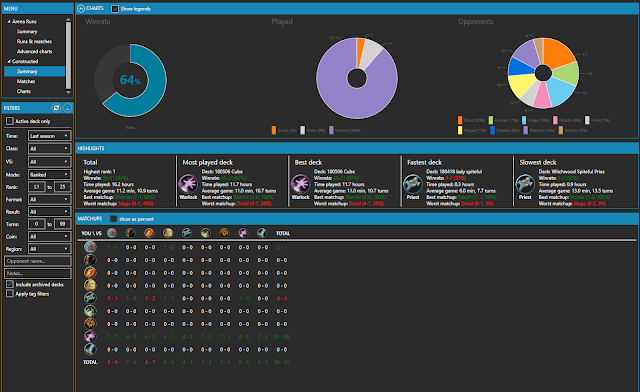Open the Mode dropdown set to Ranked
The width and height of the screenshot is (640, 392).
49,174
